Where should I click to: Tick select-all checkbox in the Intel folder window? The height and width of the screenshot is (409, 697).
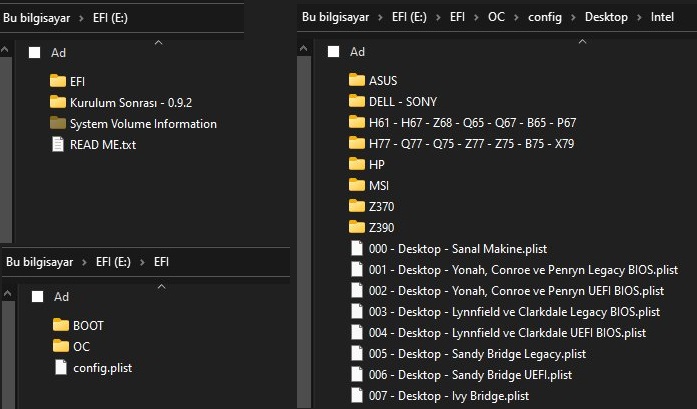click(x=333, y=52)
